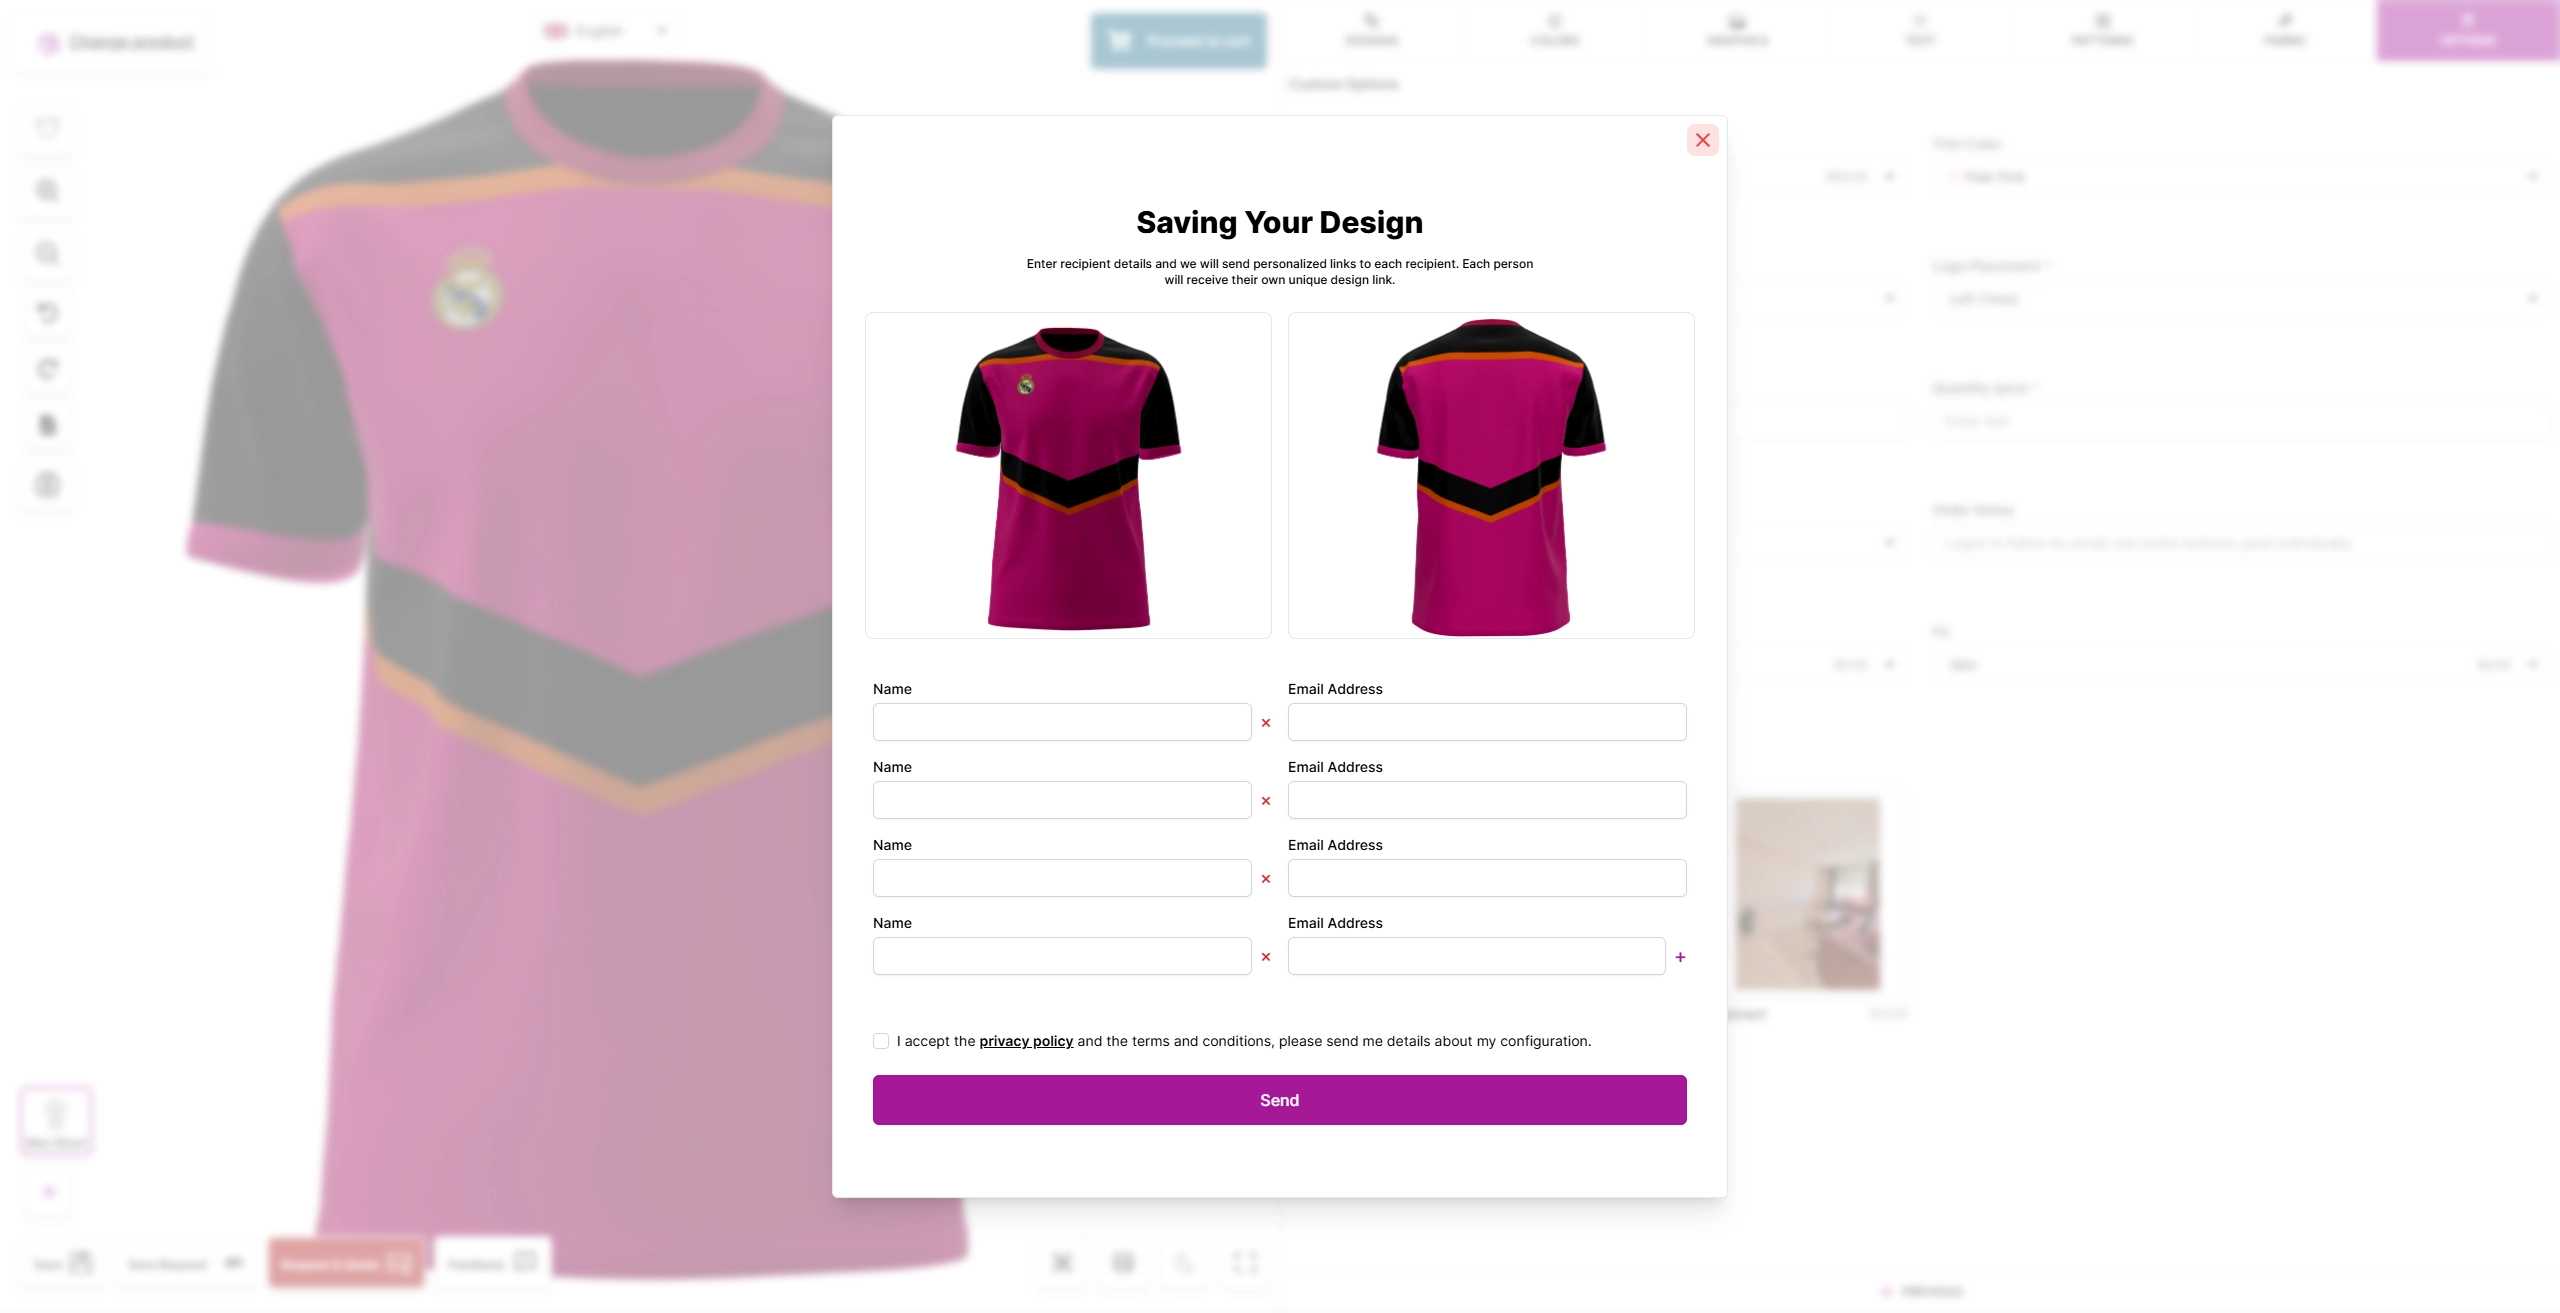This screenshot has width=2560, height=1313.
Task: Close the Saving Your Design dialog
Action: click(x=1703, y=140)
